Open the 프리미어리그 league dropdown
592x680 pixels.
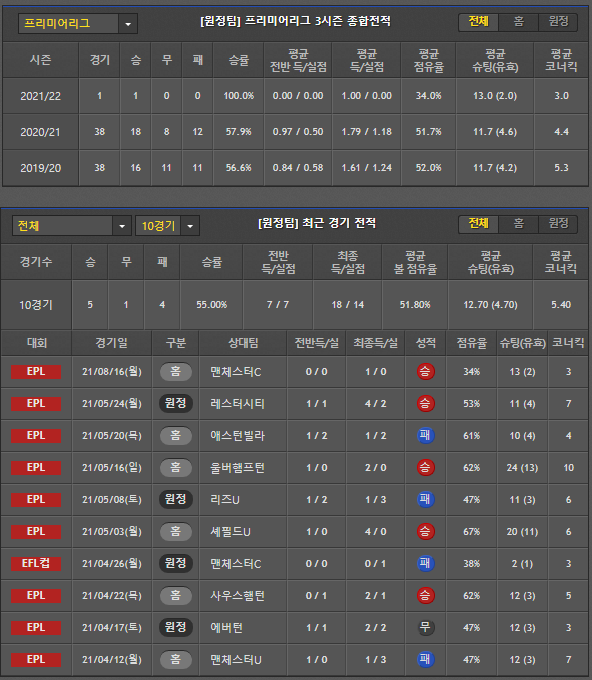click(x=78, y=23)
